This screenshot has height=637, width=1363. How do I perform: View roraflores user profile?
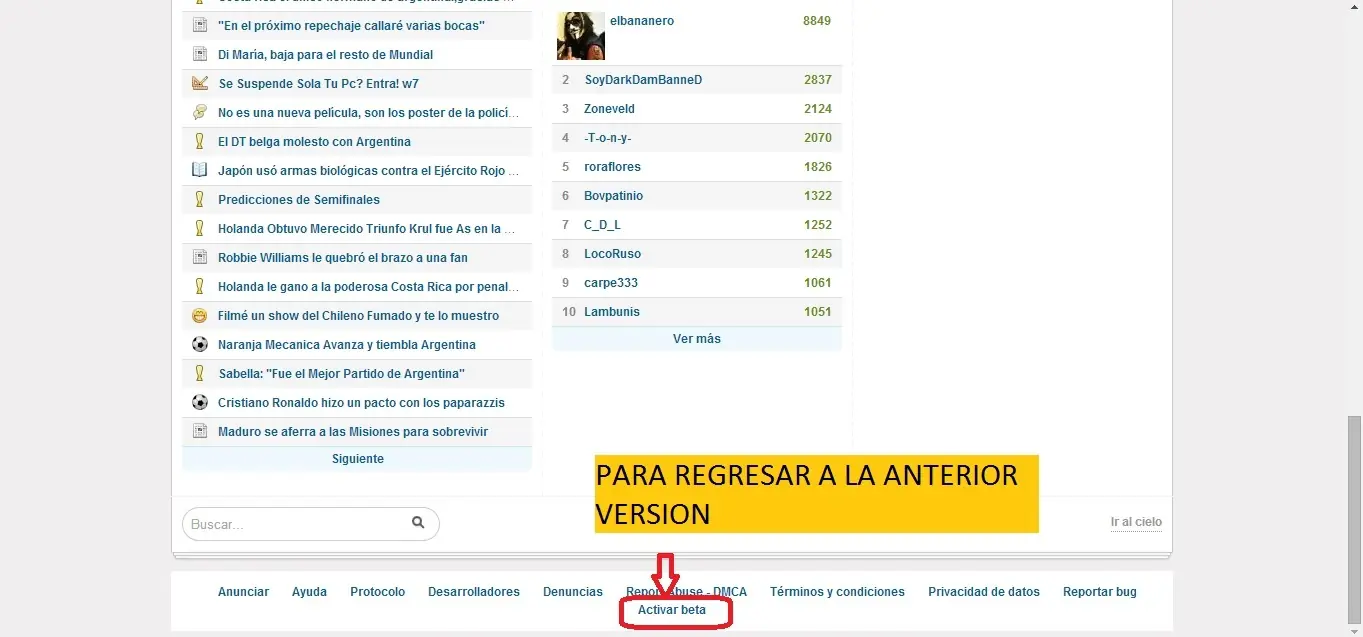612,166
